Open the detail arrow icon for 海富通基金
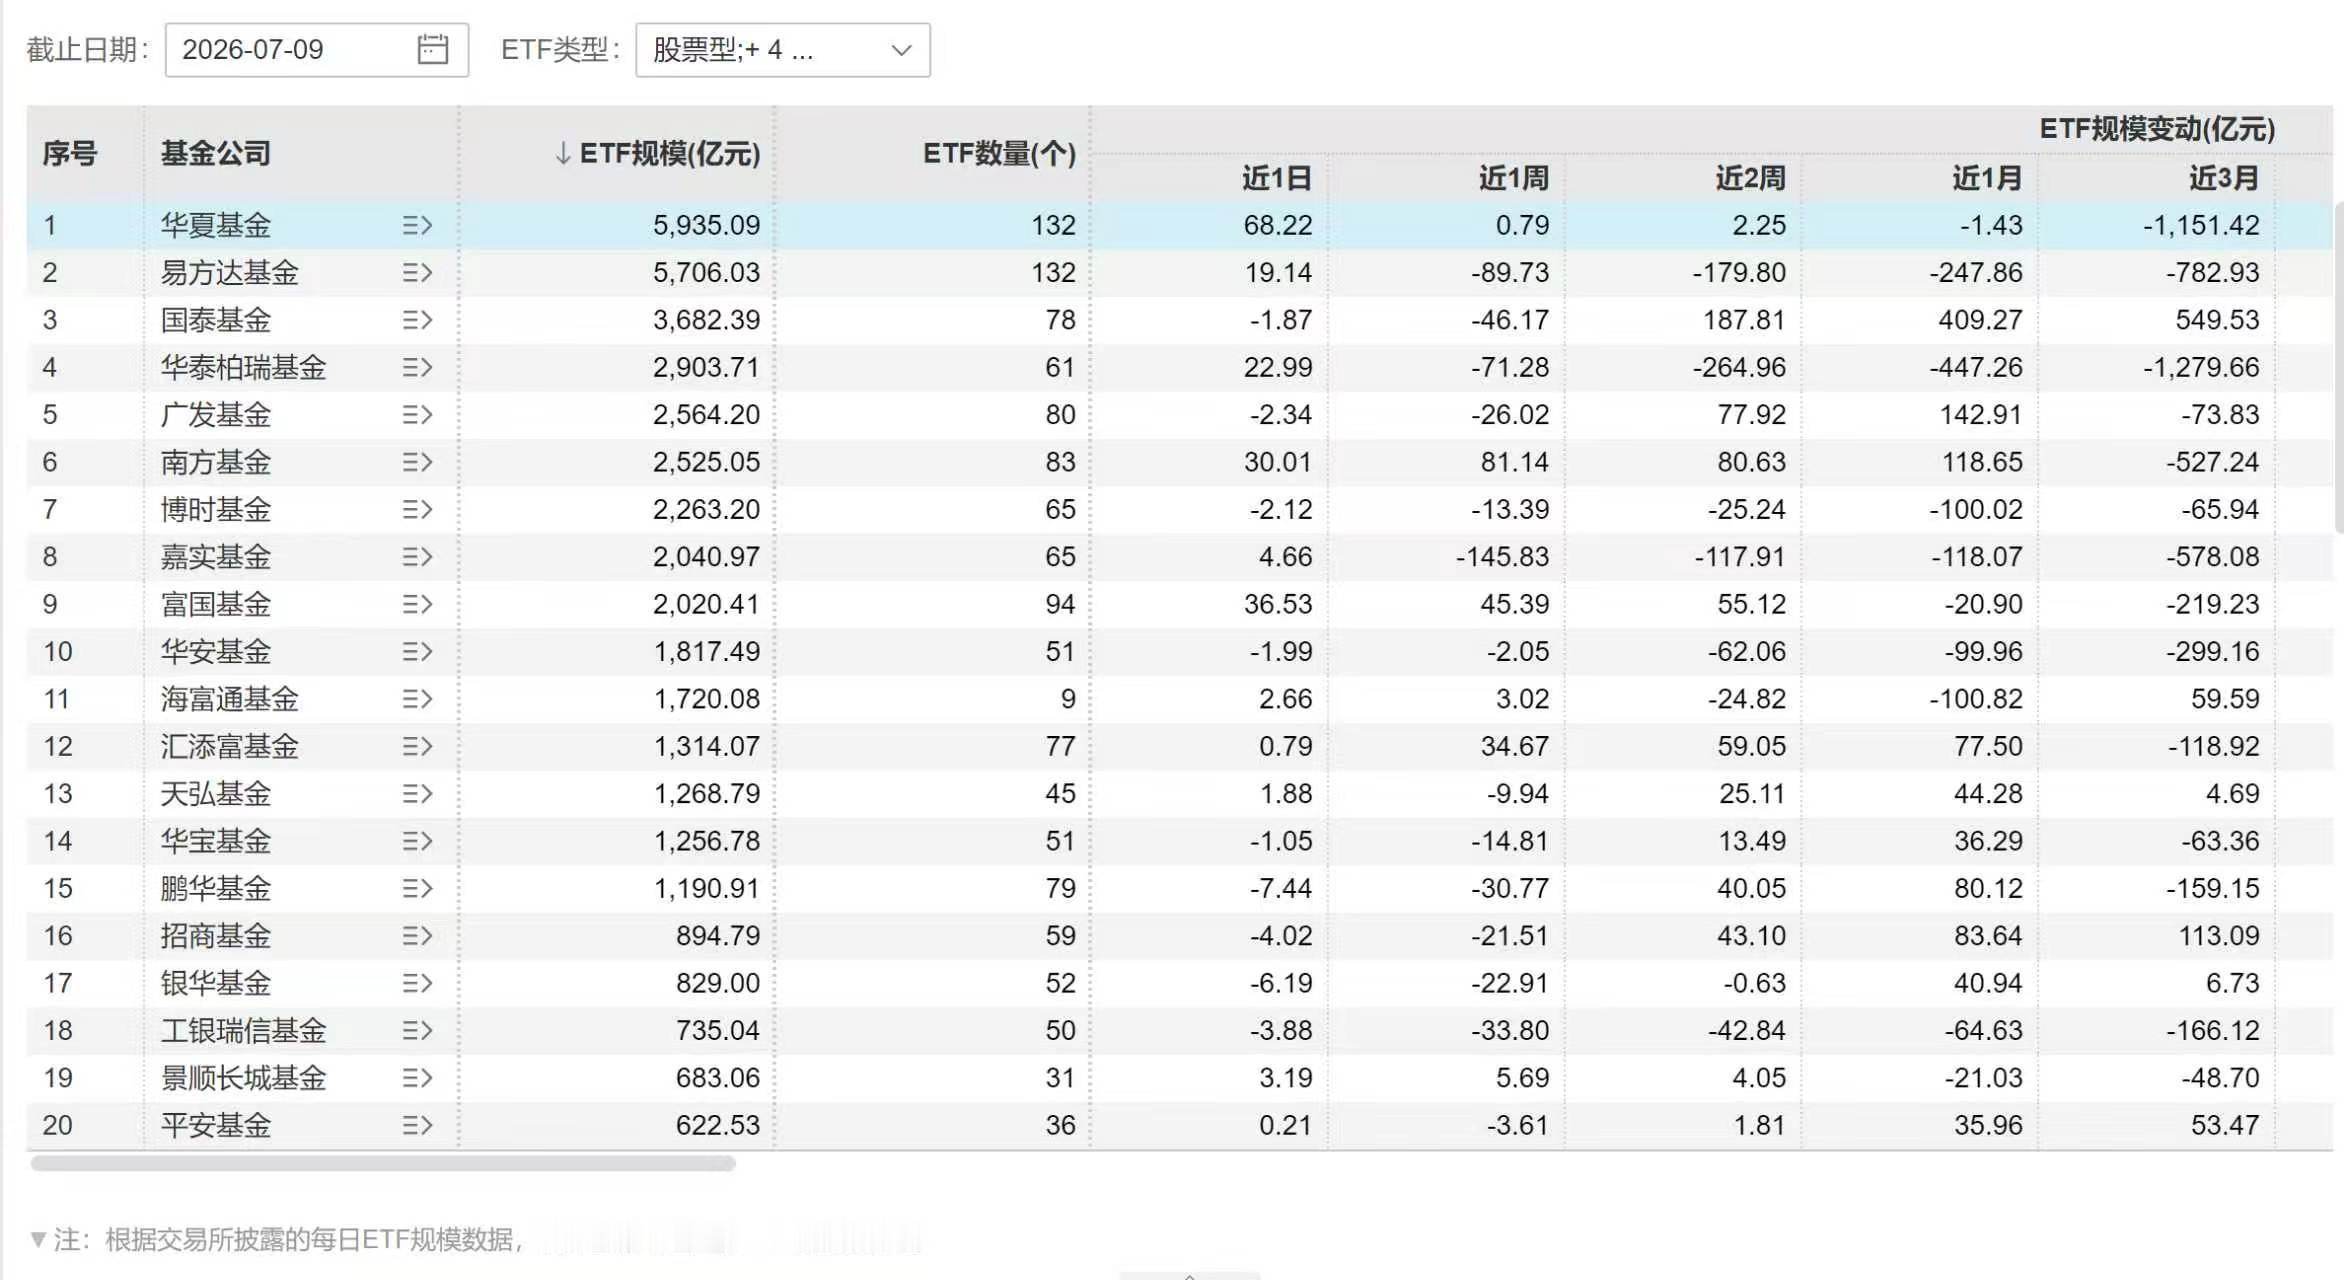 [417, 698]
